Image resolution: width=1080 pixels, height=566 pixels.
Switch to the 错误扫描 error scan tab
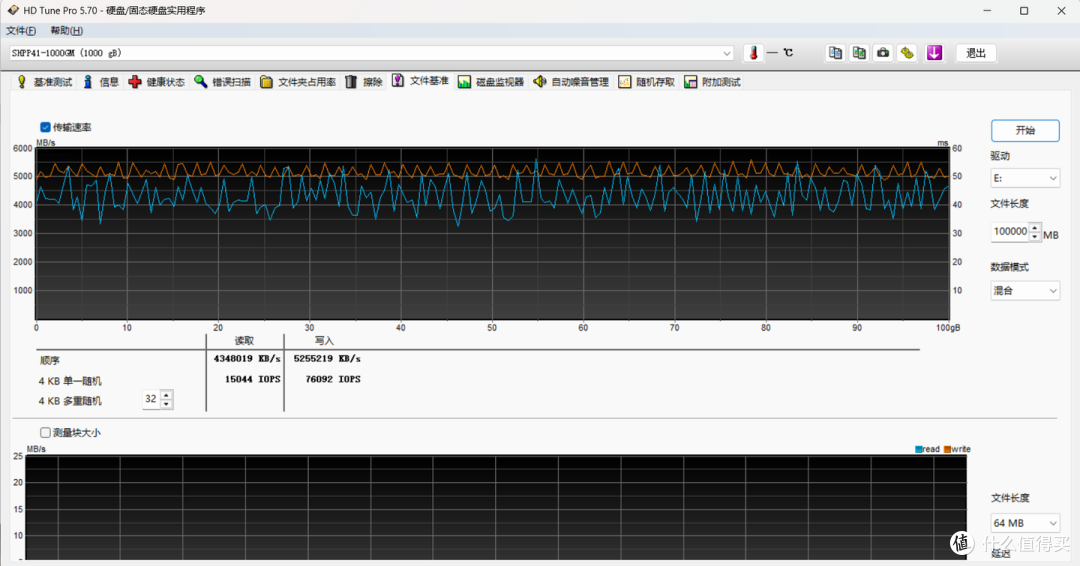[x=222, y=82]
